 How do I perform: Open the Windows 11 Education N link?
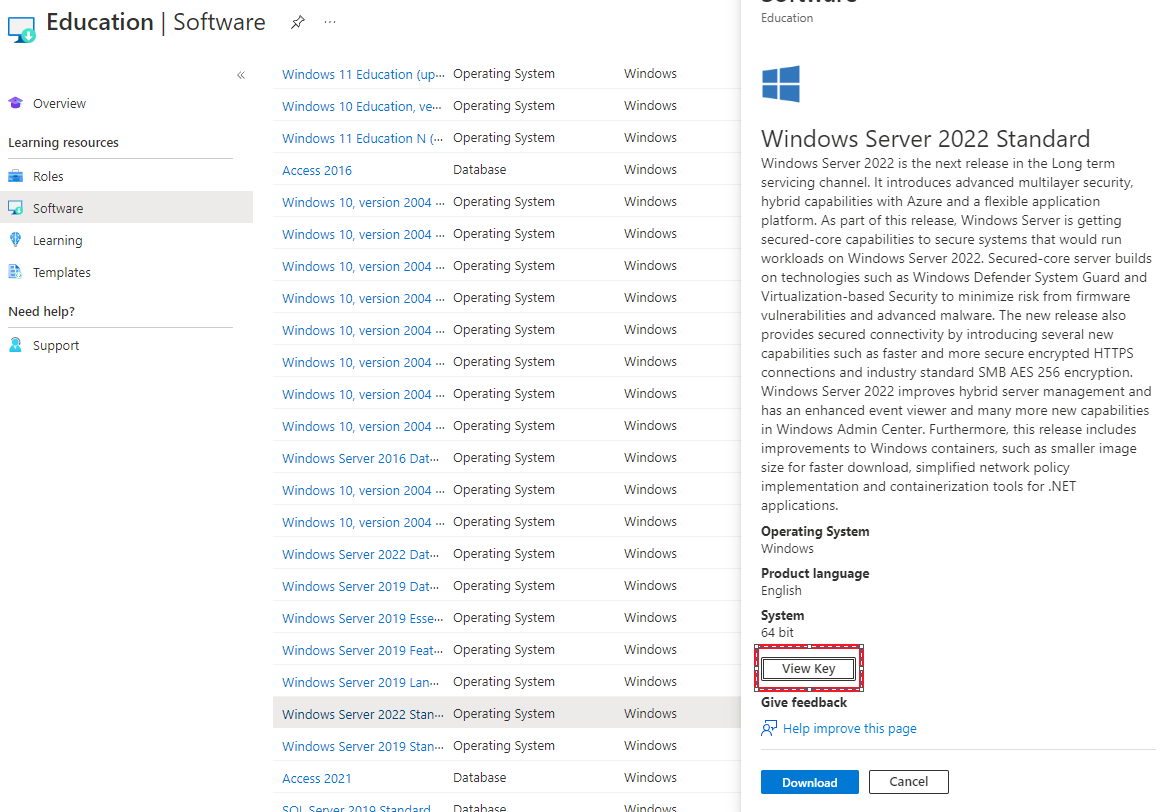362,138
